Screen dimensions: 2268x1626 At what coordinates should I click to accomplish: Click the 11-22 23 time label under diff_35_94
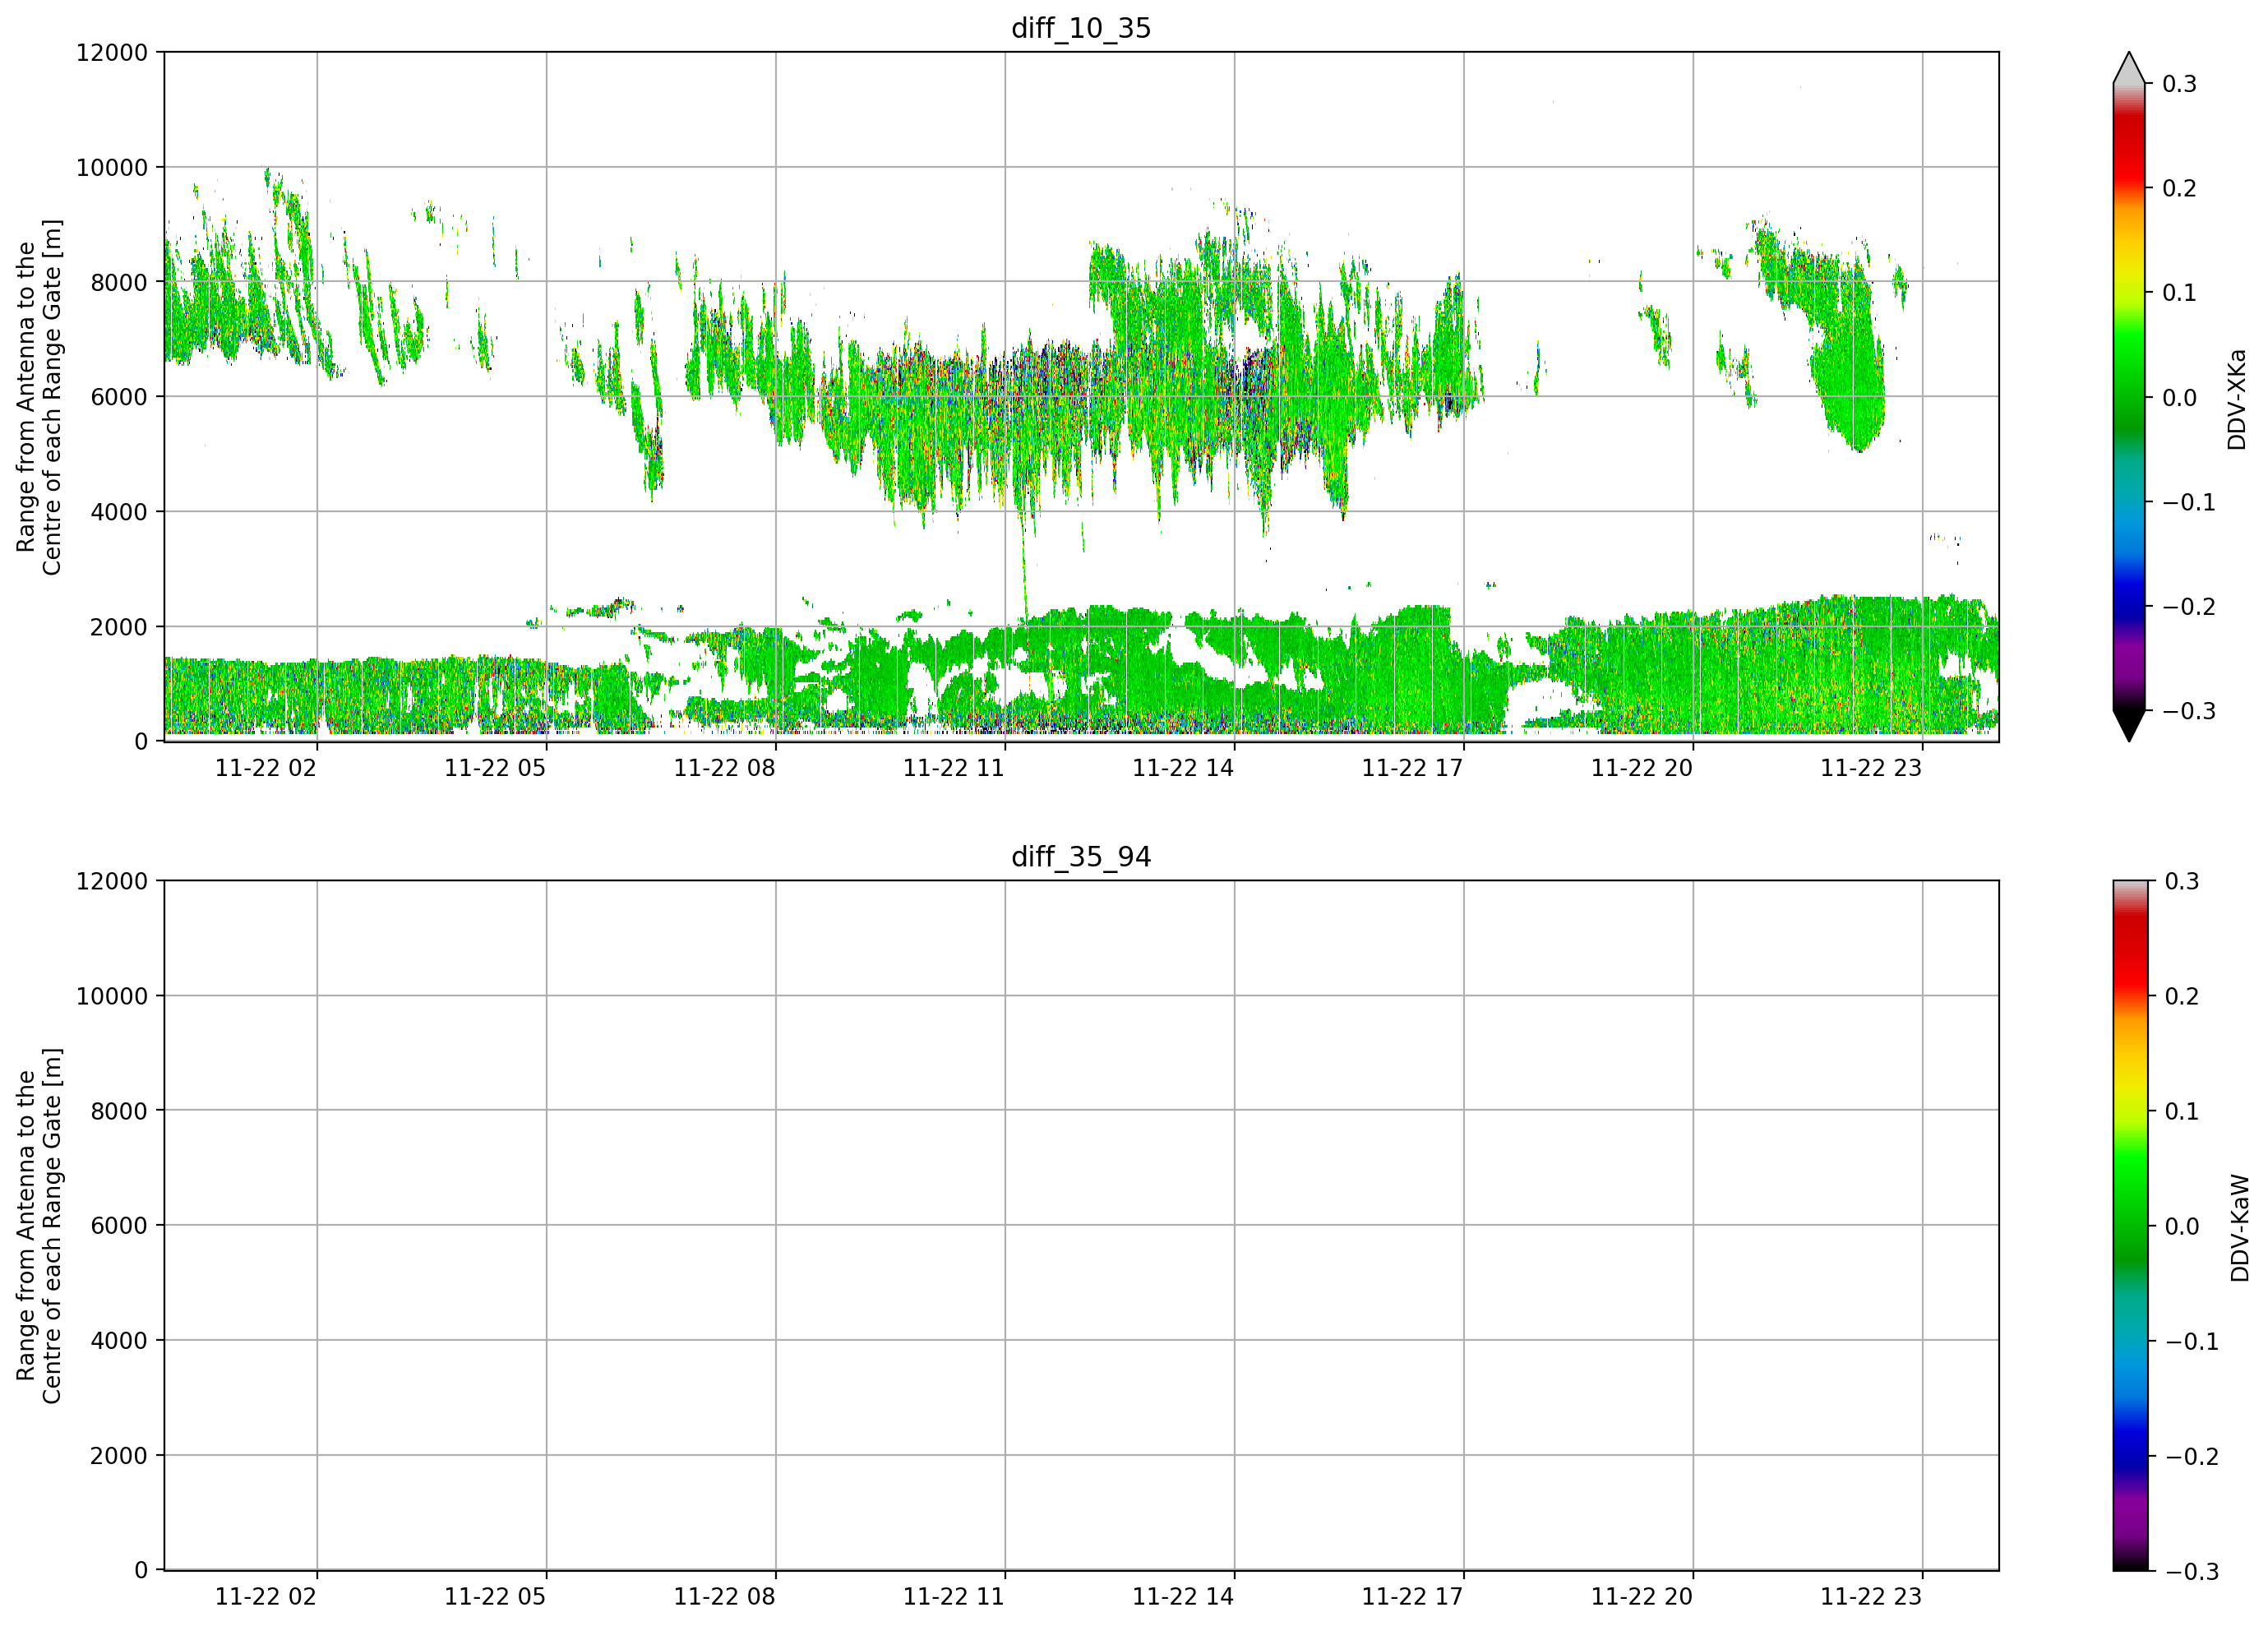pyautogui.click(x=1871, y=1597)
